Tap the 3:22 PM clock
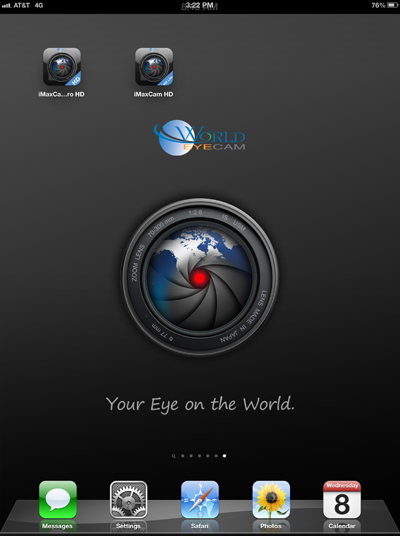Screen dimensions: 400x536 pyautogui.click(x=200, y=5)
